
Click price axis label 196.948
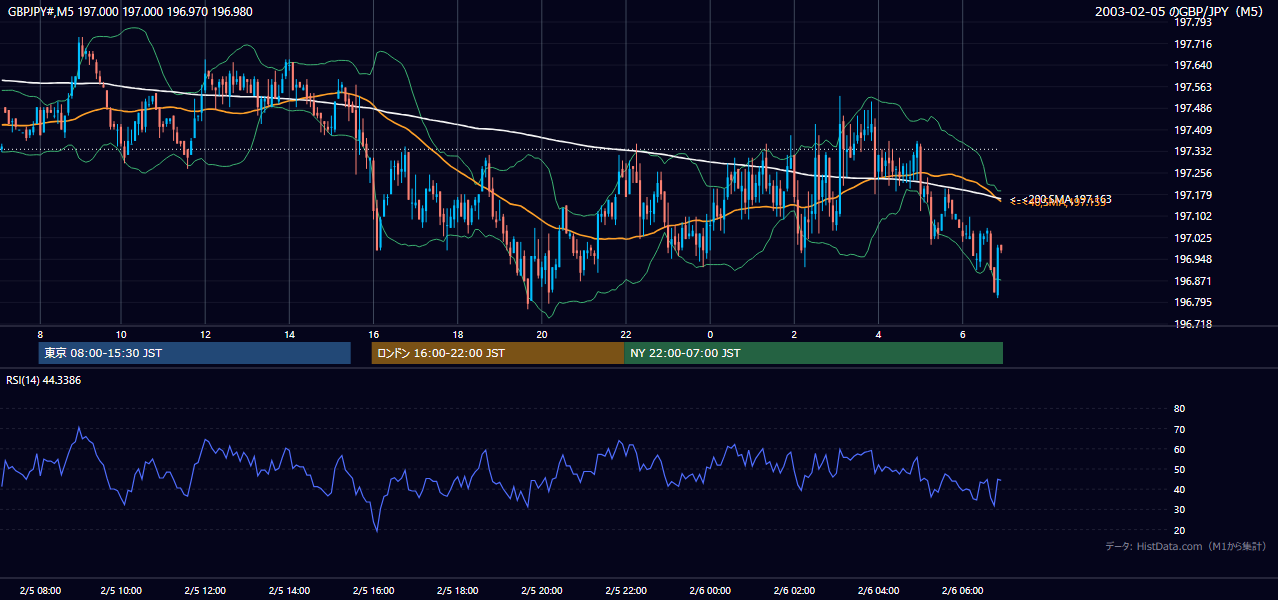click(1192, 259)
